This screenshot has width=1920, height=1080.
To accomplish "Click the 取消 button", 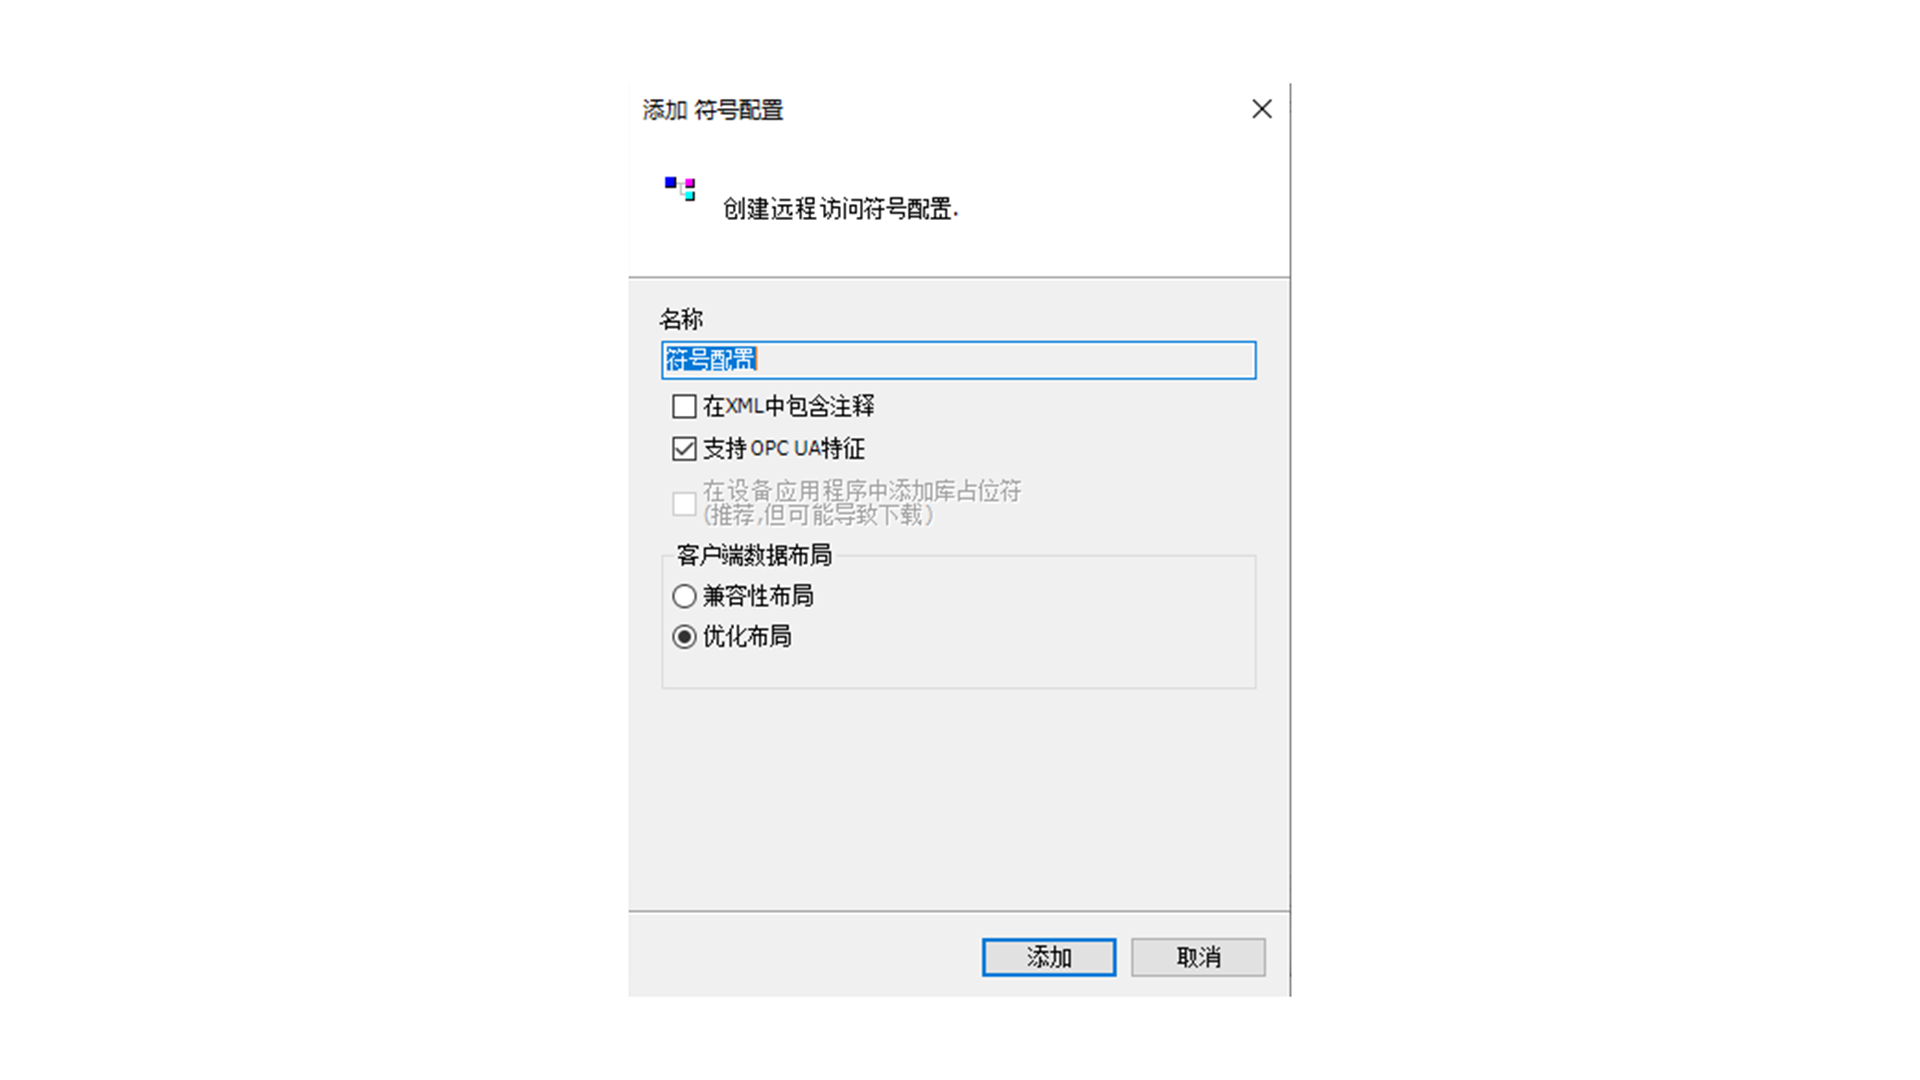I will [x=1198, y=957].
